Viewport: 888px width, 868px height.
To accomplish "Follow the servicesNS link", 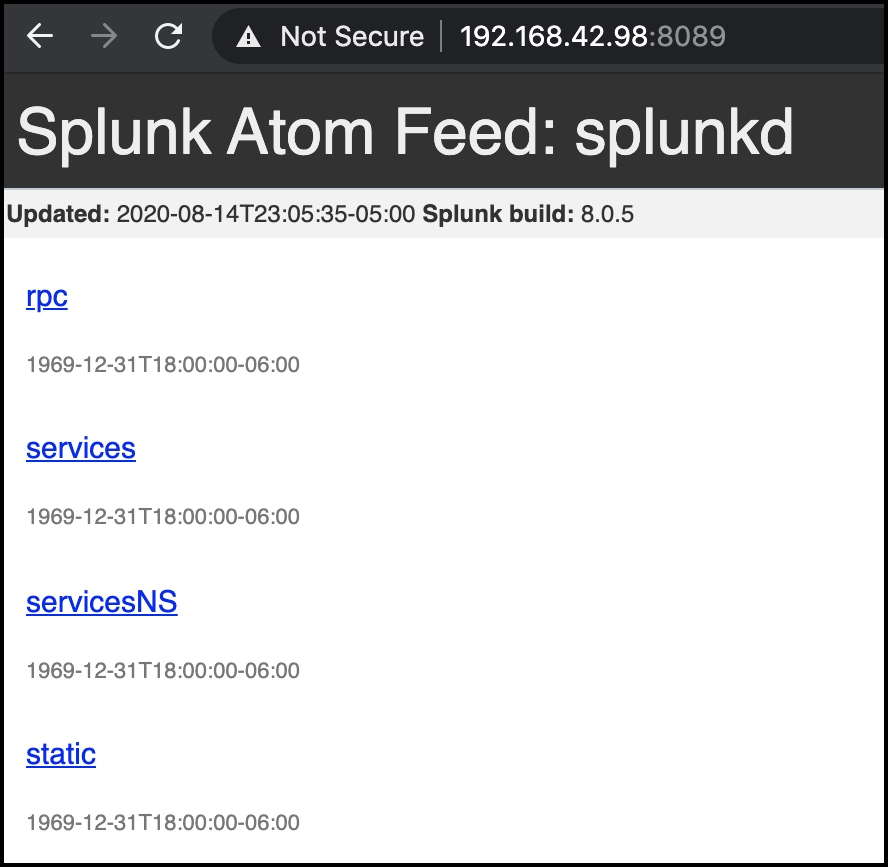I will tap(102, 602).
